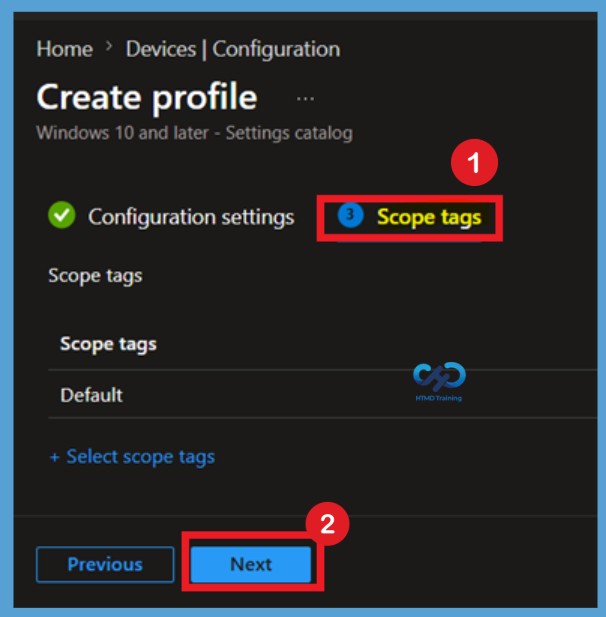Open Devices | Configuration breadcrumb
606x617 pixels.
pos(233,50)
